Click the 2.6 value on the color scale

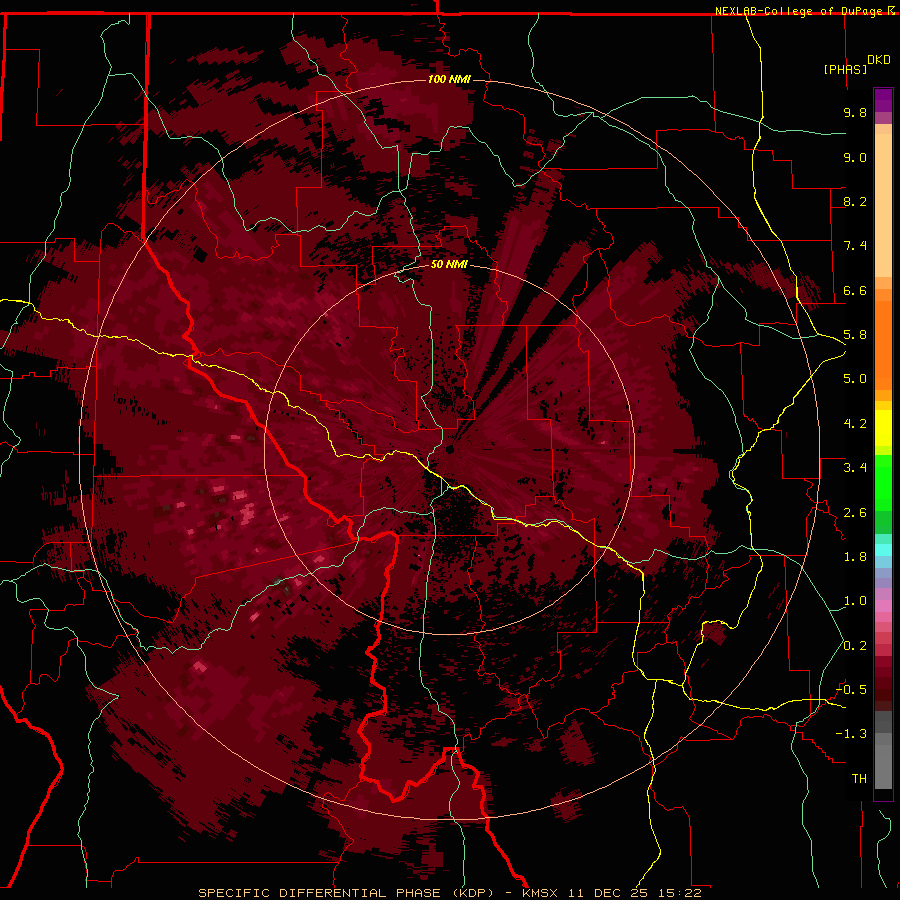tap(855, 513)
